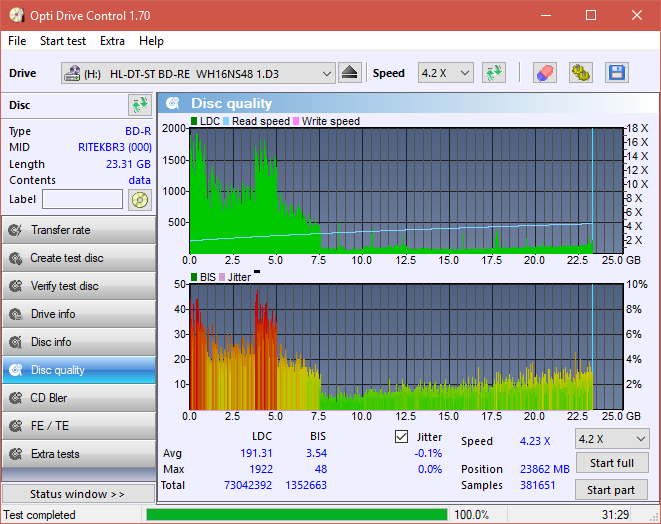Screen dimensions: 661x524
Task: Open the Help menu
Action: pyautogui.click(x=151, y=41)
